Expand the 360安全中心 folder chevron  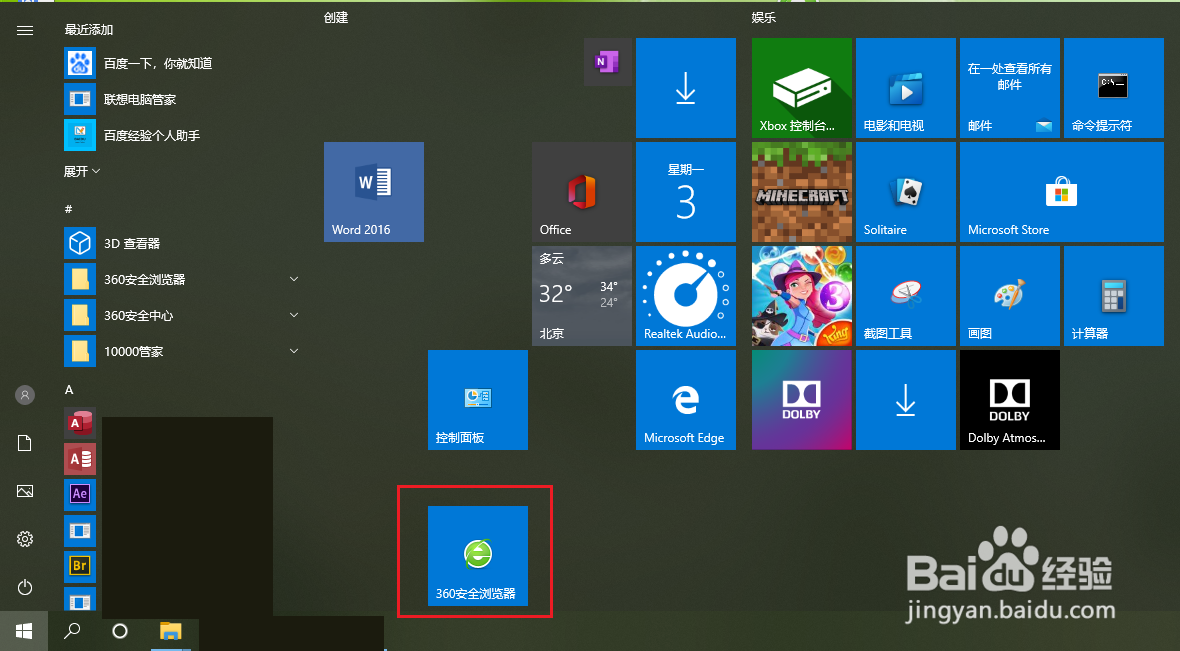(293, 315)
